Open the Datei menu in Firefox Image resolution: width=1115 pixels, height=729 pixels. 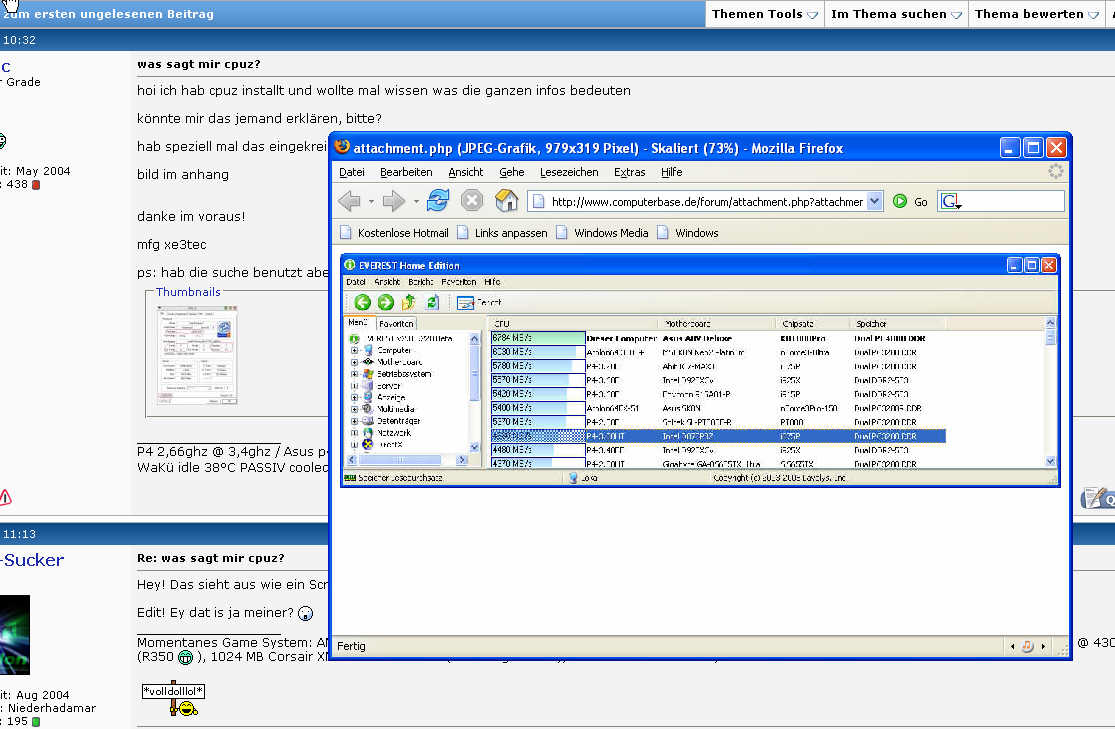coord(352,172)
